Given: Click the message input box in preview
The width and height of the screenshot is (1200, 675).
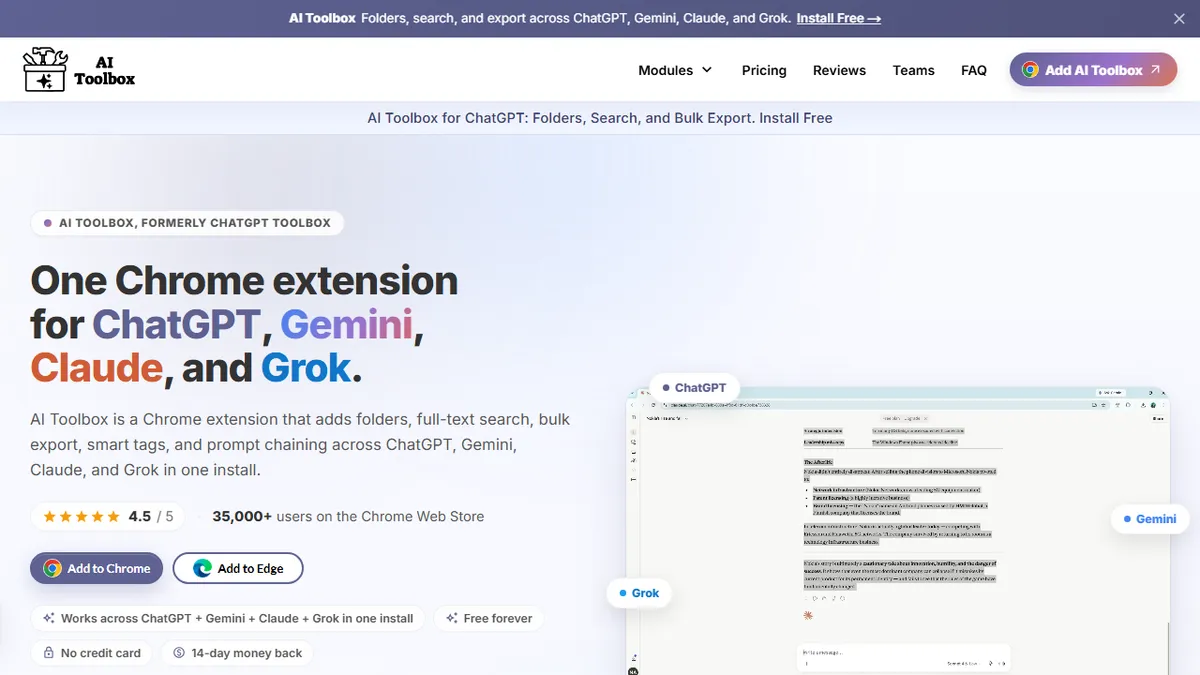Looking at the screenshot, I should point(904,658).
